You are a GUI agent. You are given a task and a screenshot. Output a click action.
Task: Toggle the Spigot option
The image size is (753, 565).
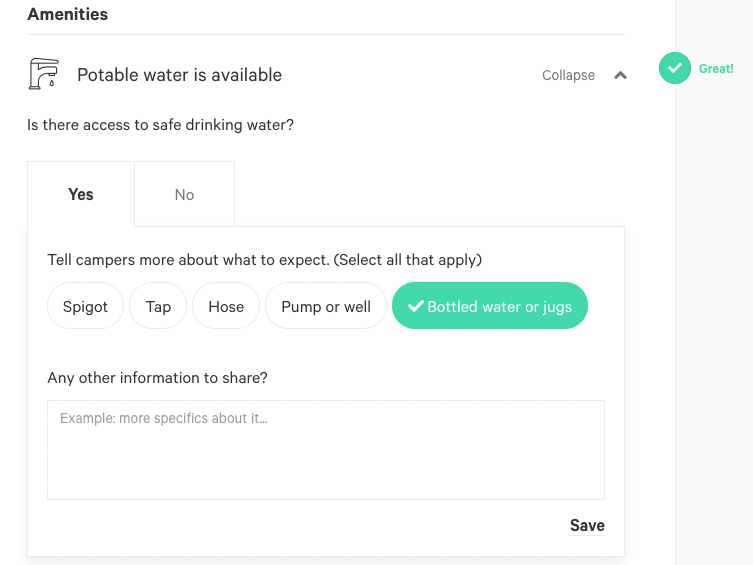(x=85, y=306)
